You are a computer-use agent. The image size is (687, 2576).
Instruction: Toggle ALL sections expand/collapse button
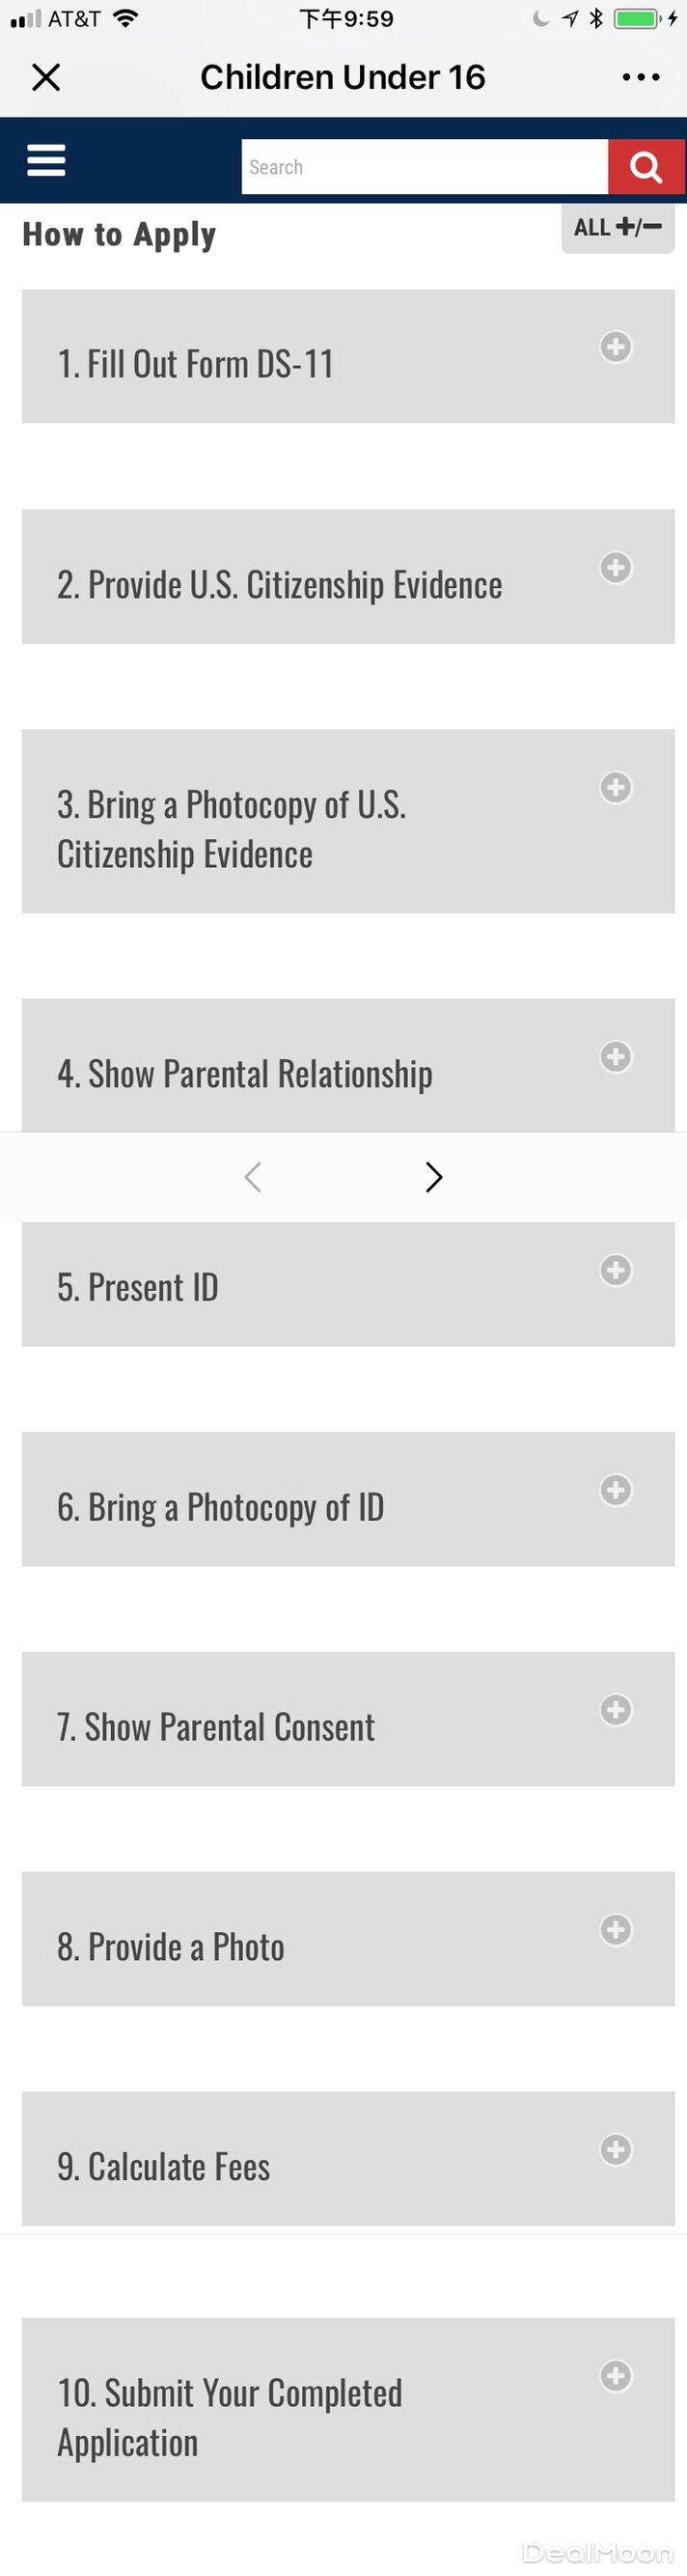click(617, 228)
